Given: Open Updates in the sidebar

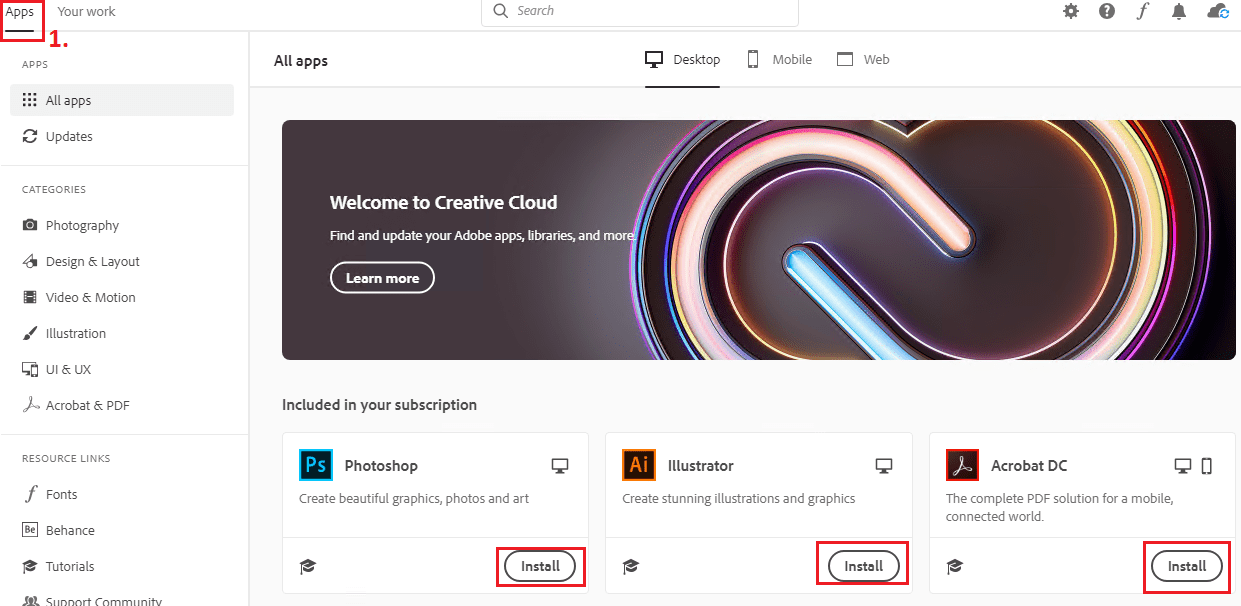Looking at the screenshot, I should [x=69, y=136].
